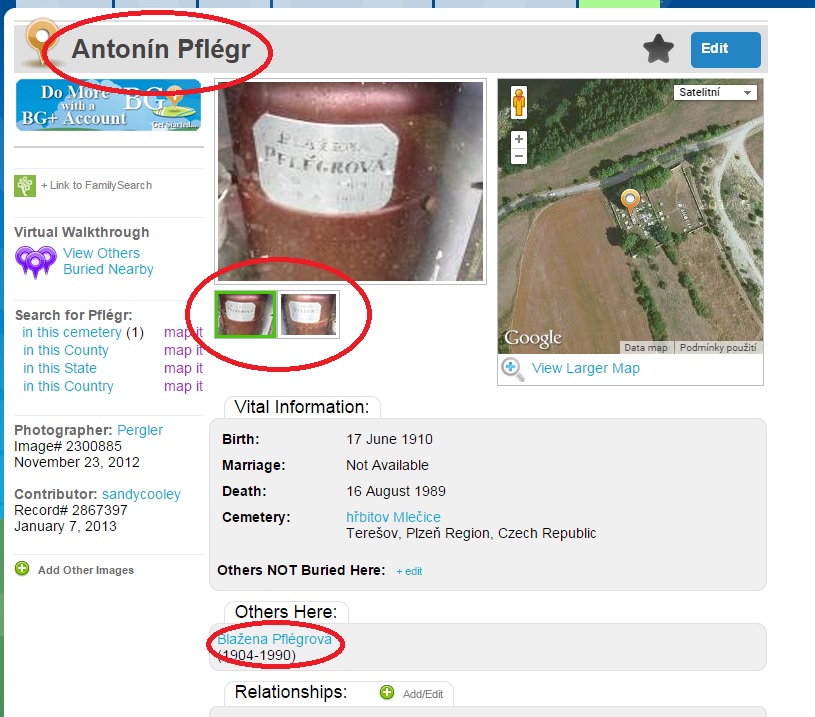
Task: Select the second headstone thumbnail
Action: (309, 314)
